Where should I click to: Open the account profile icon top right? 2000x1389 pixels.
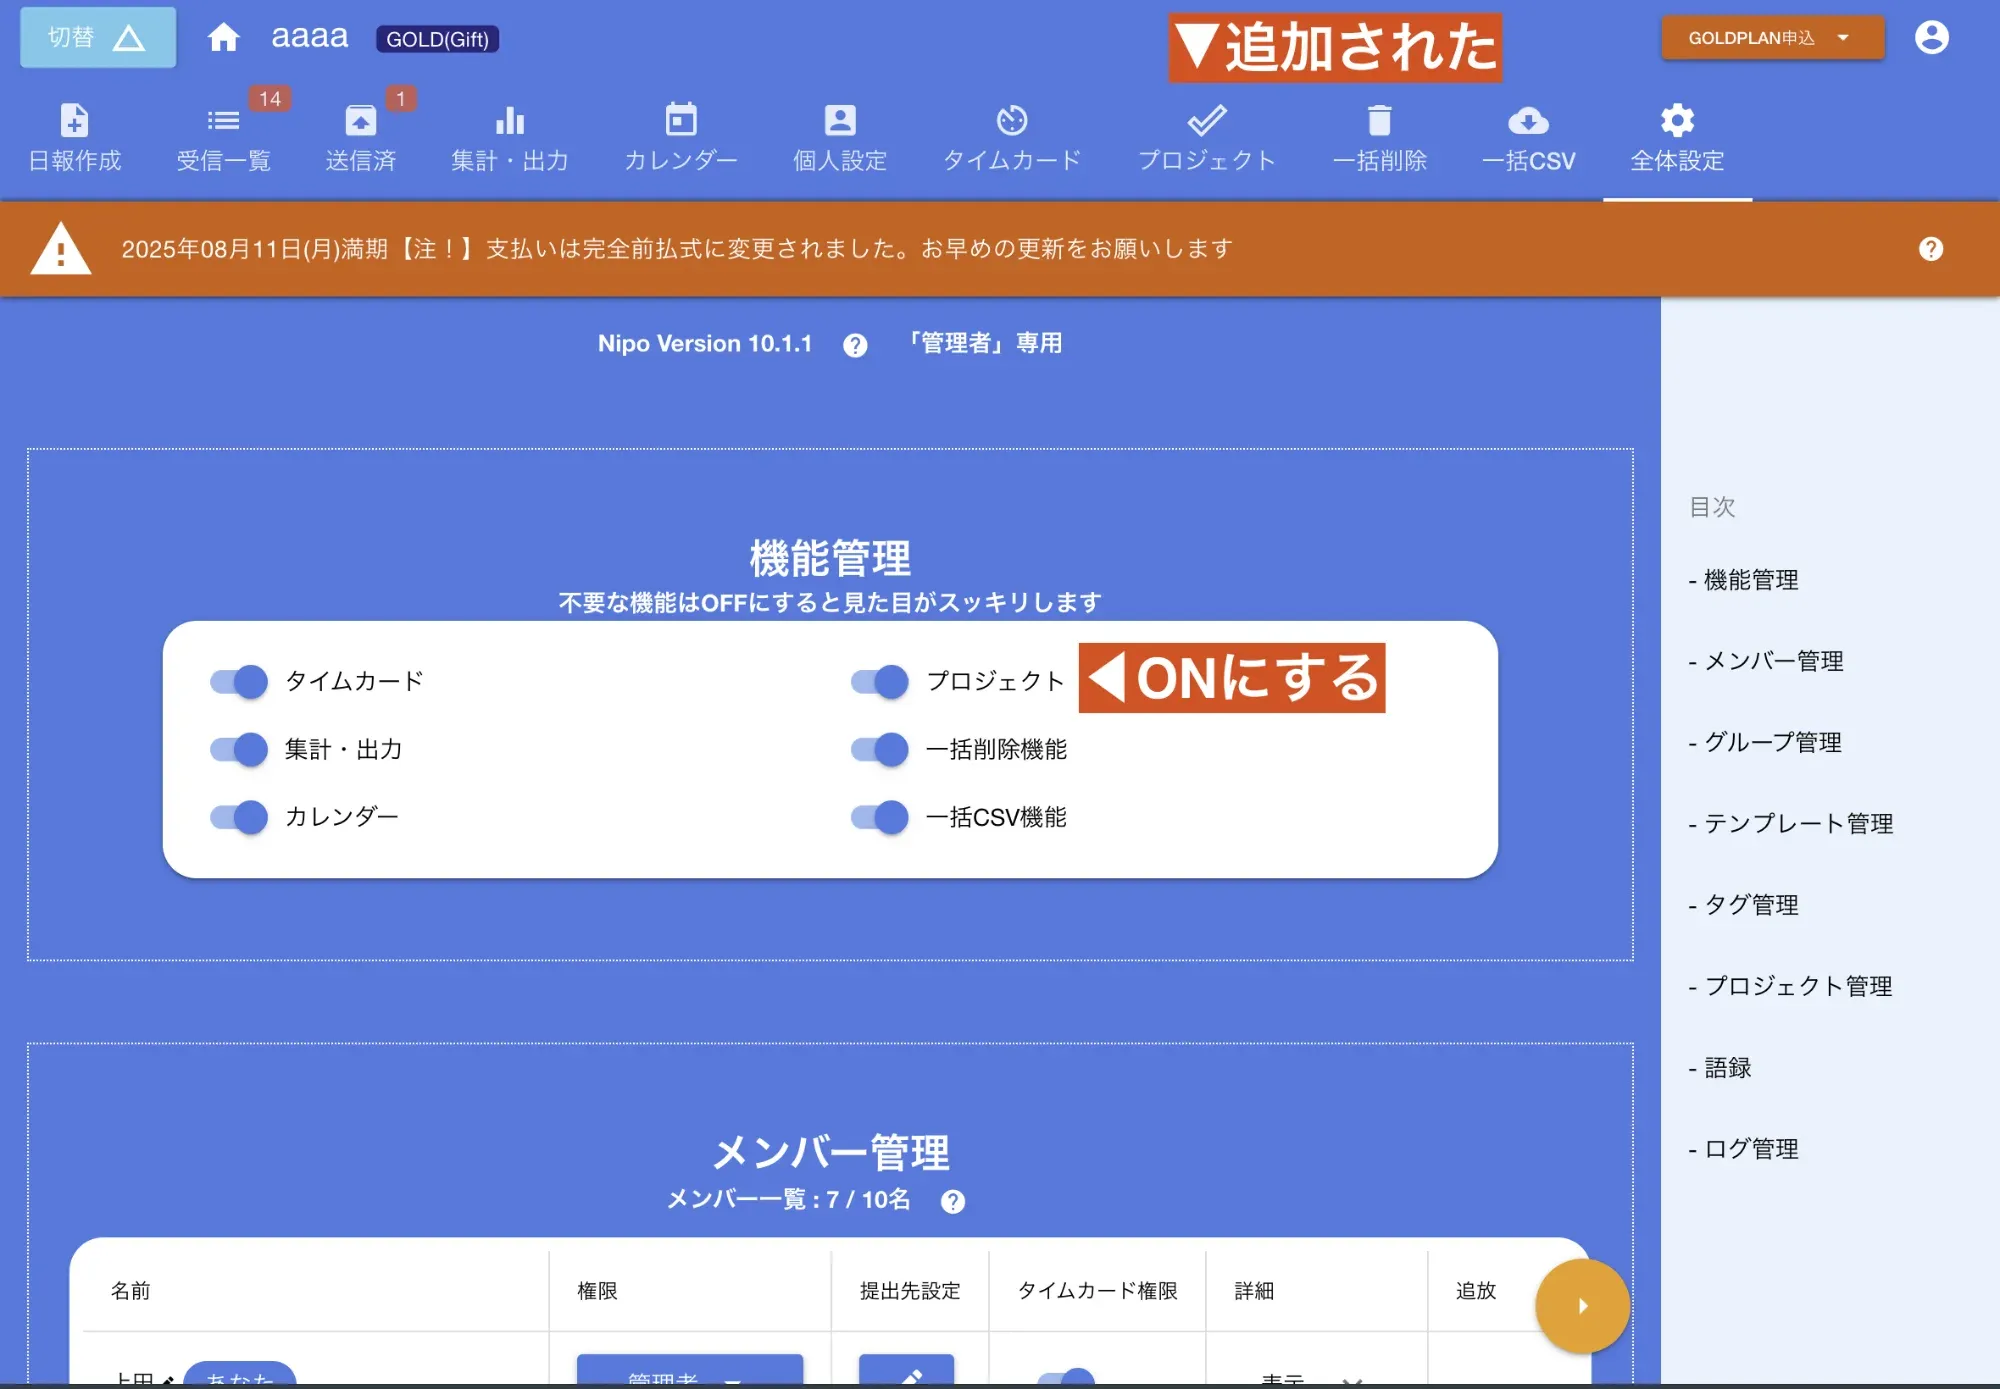[1930, 37]
